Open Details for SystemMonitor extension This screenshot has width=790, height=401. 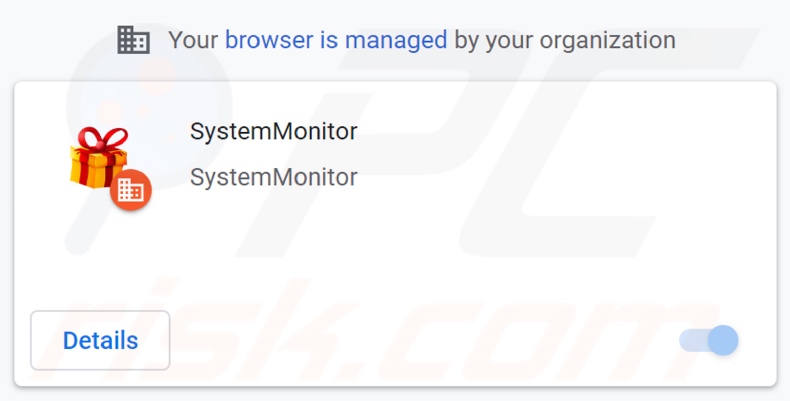click(x=100, y=340)
